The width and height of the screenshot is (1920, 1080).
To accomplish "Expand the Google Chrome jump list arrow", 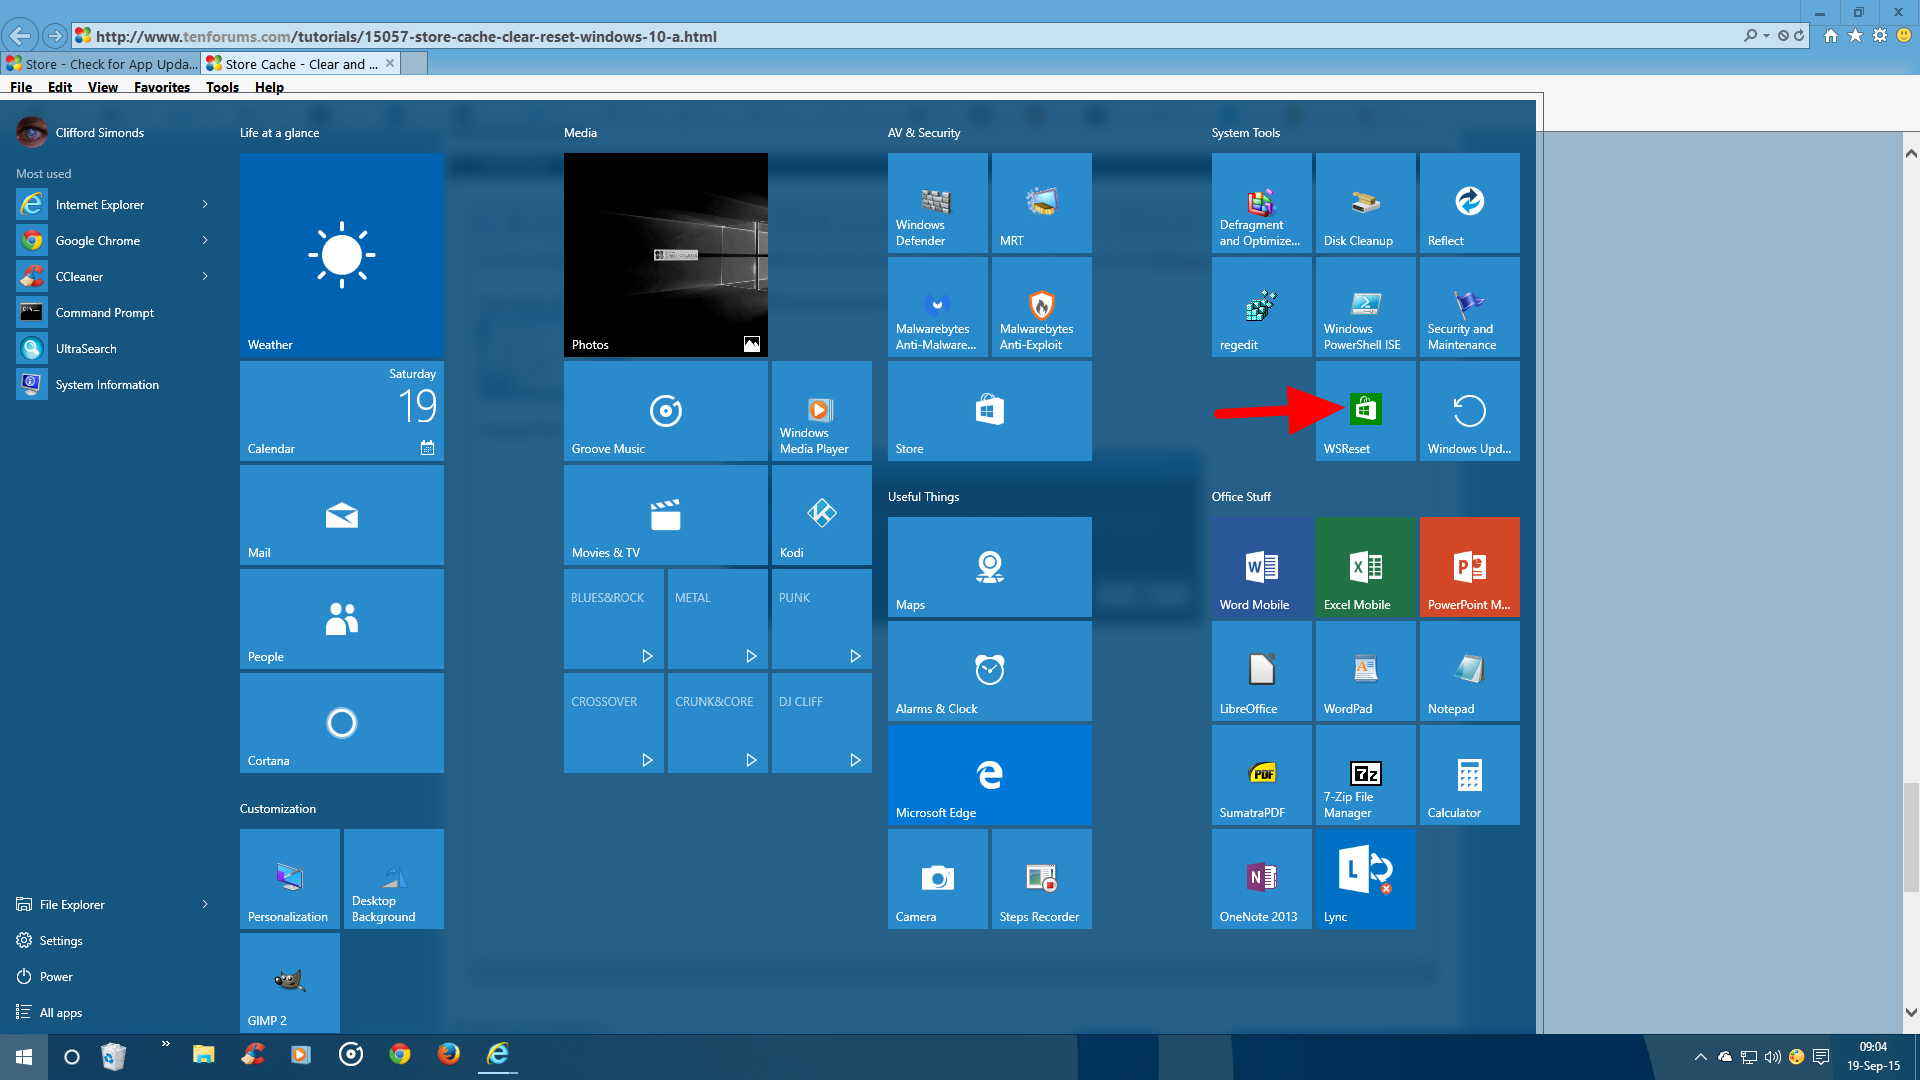I will pyautogui.click(x=205, y=240).
